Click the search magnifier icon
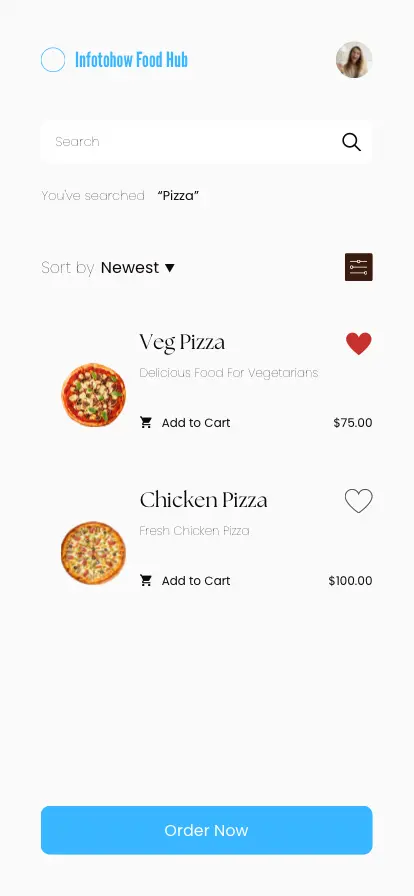The image size is (414, 896). [x=351, y=142]
